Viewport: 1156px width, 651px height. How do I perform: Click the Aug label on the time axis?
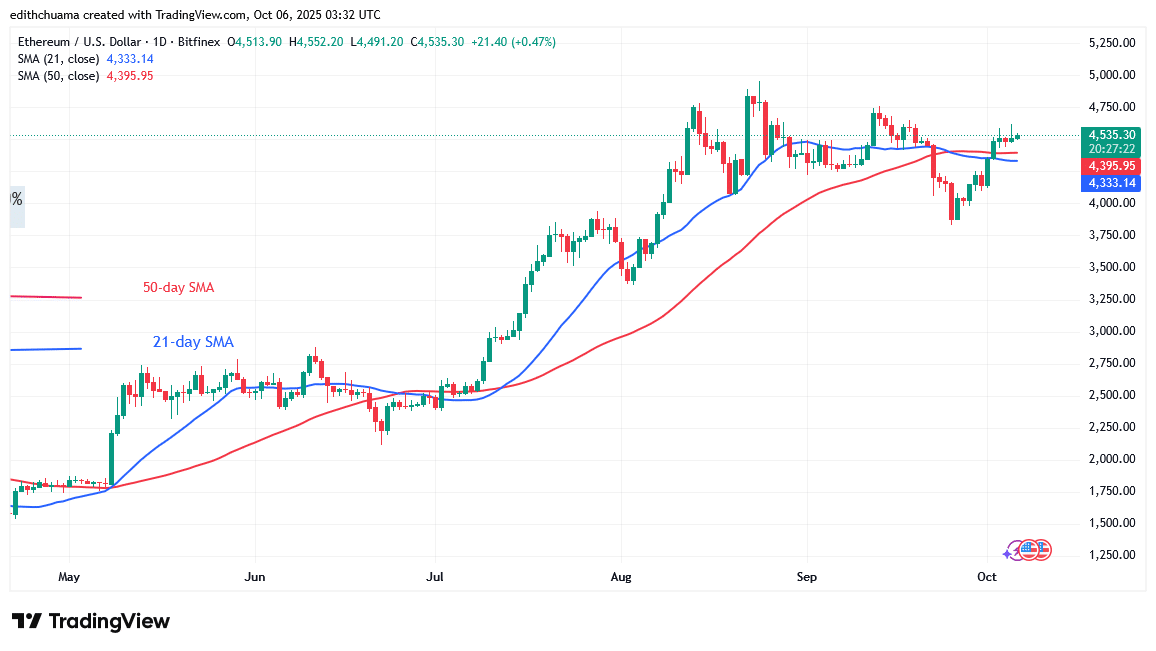621,577
